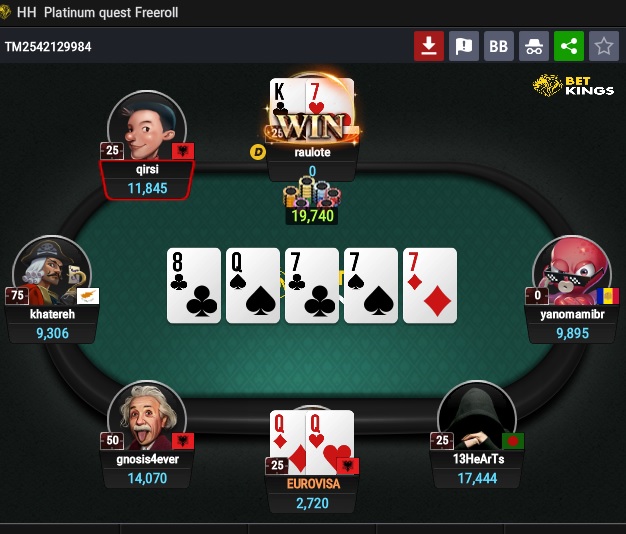Click the hand ID TM2542129984 text
Image resolution: width=626 pixels, height=534 pixels.
(x=48, y=47)
